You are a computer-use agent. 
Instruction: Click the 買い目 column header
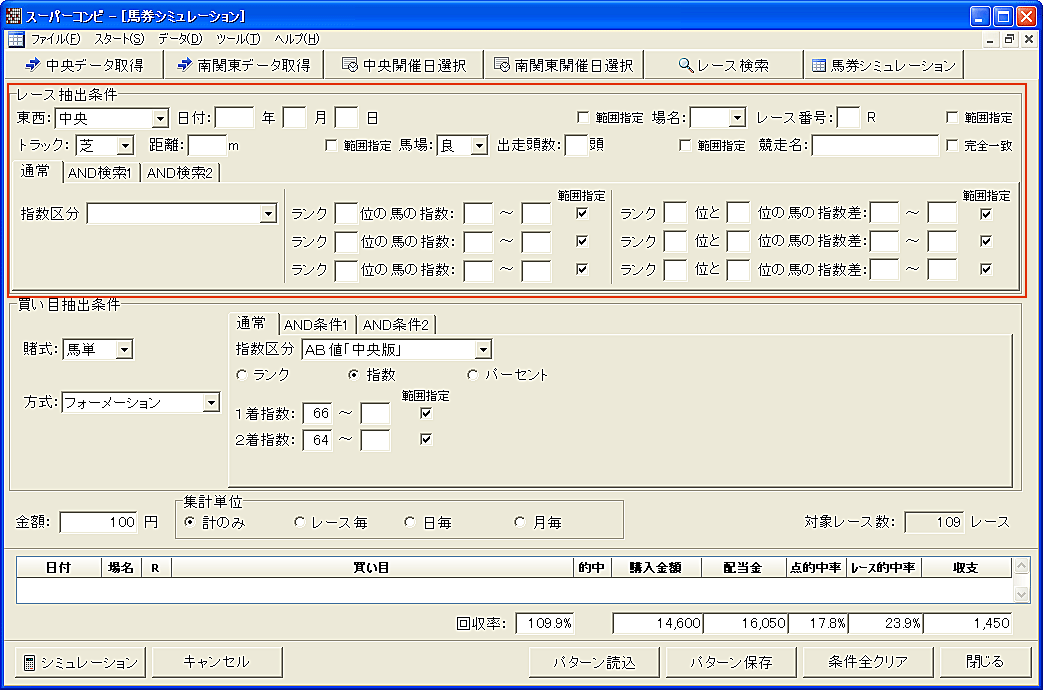372,568
